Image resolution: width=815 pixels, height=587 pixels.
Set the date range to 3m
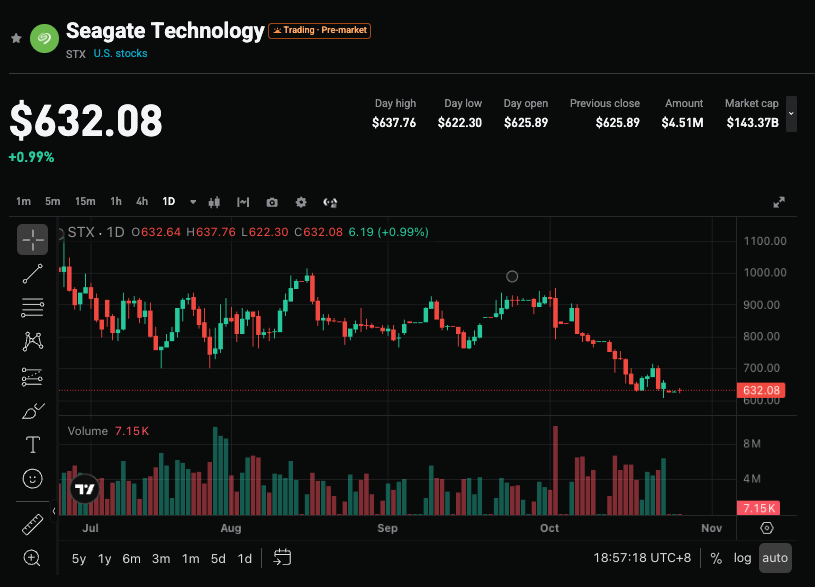[x=161, y=559]
